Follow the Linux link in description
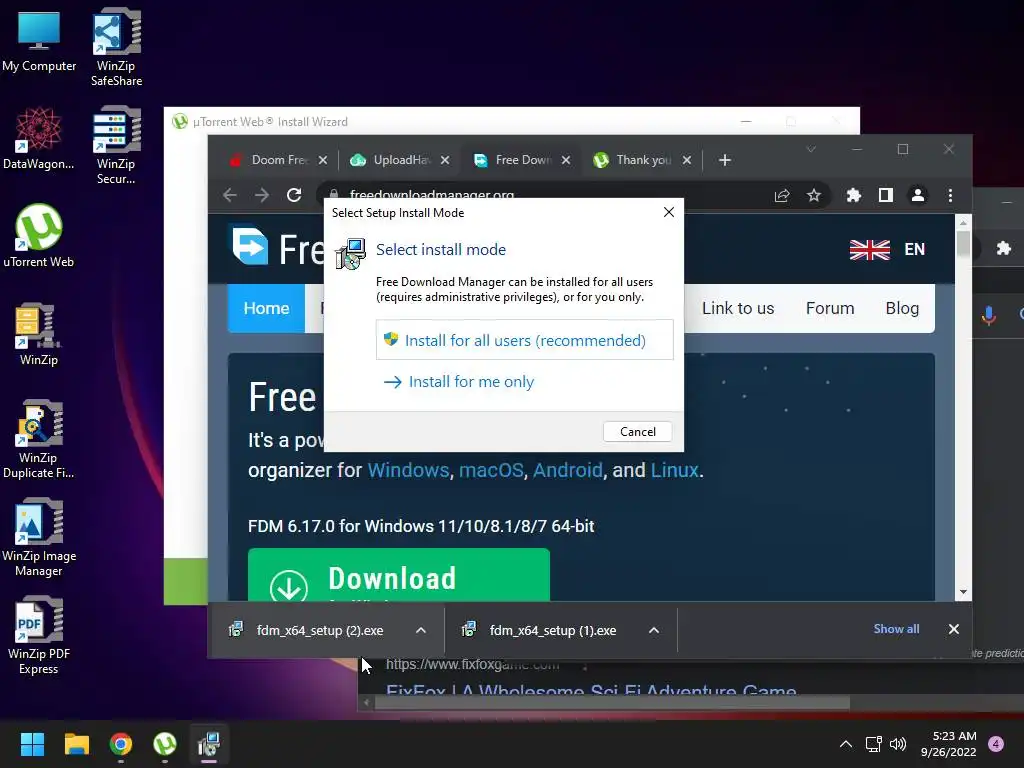The height and width of the screenshot is (768, 1024). coord(675,470)
